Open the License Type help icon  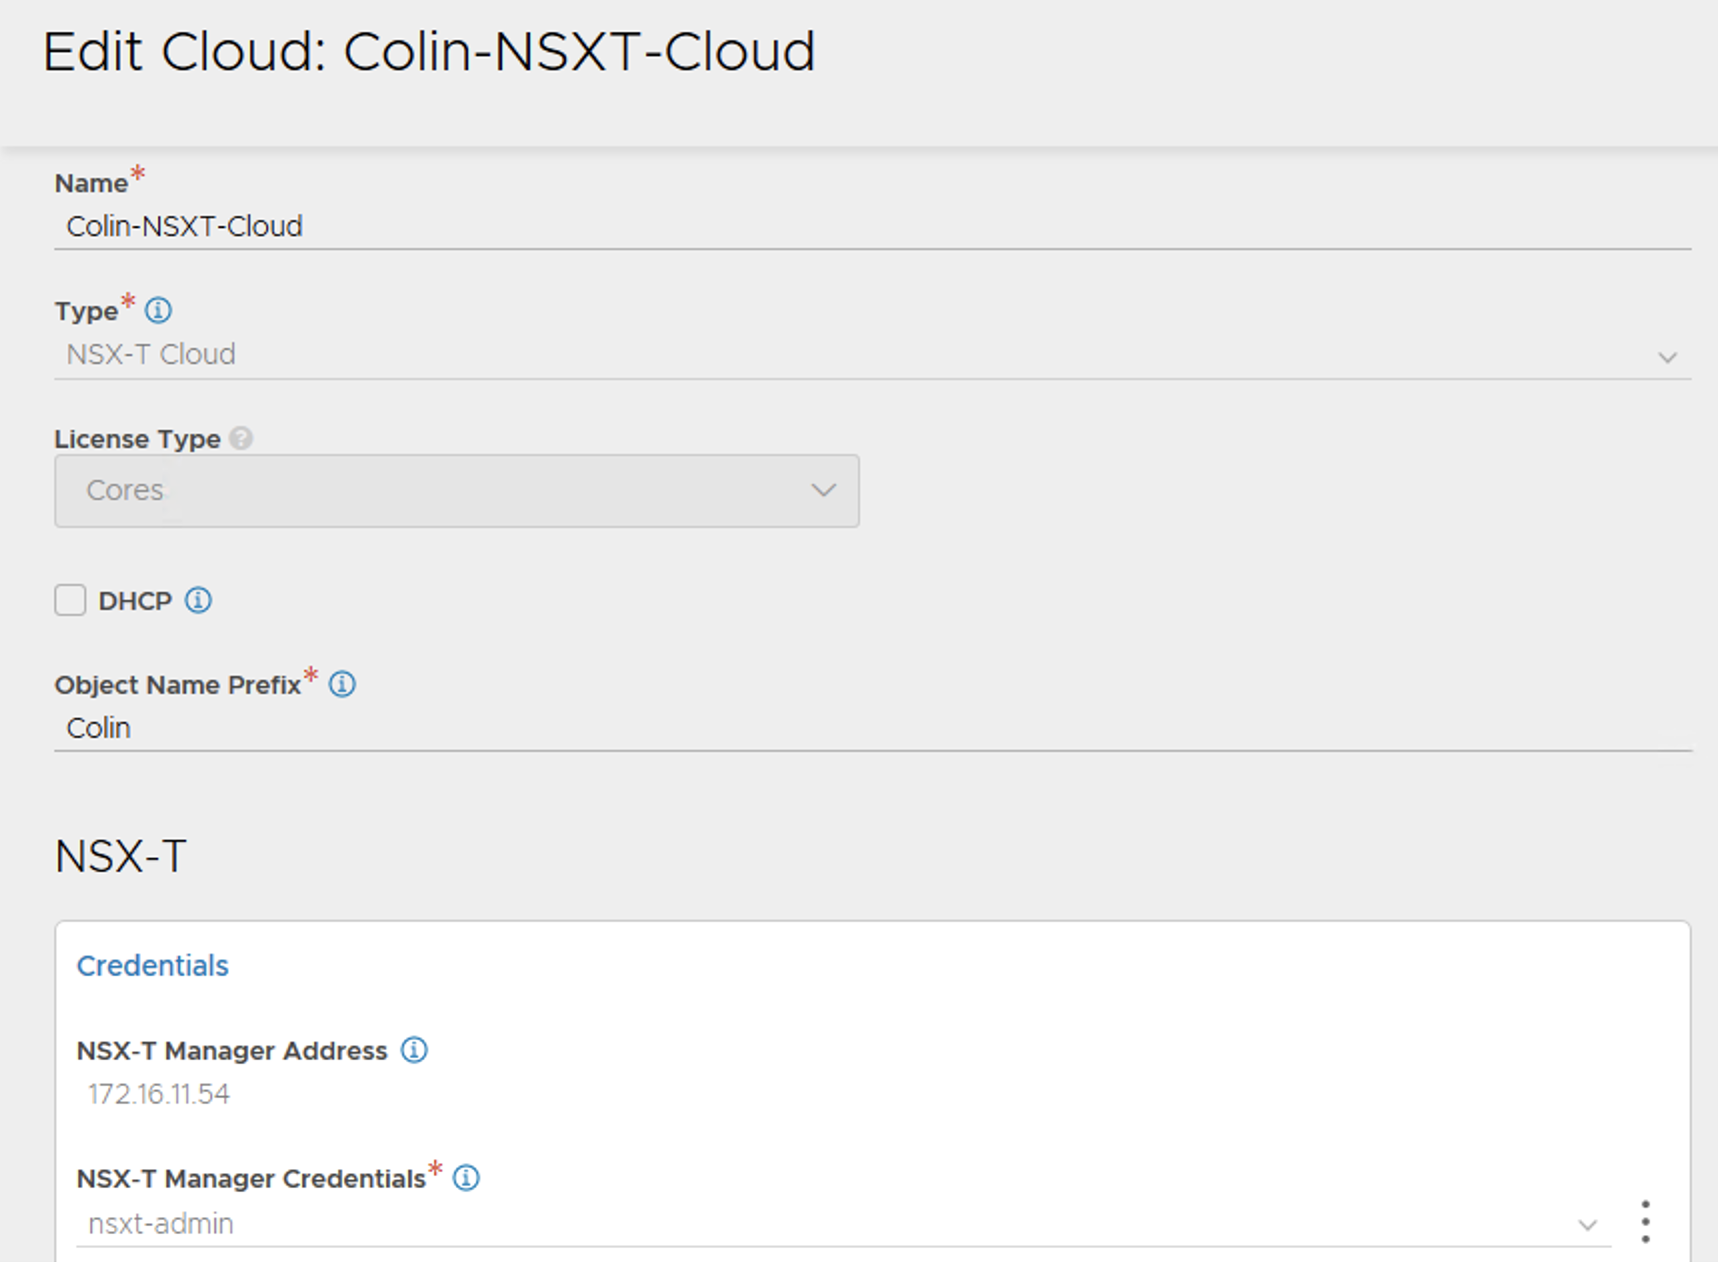tap(241, 438)
